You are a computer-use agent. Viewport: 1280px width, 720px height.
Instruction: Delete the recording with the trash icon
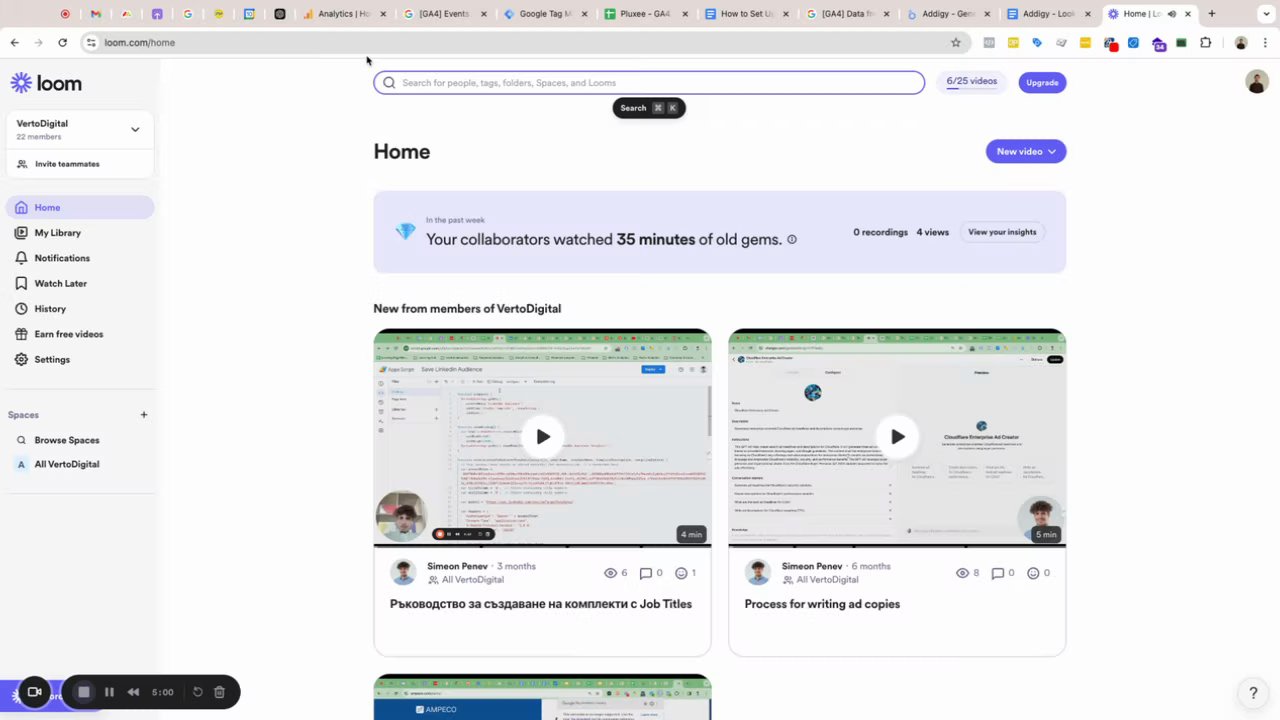click(x=220, y=692)
